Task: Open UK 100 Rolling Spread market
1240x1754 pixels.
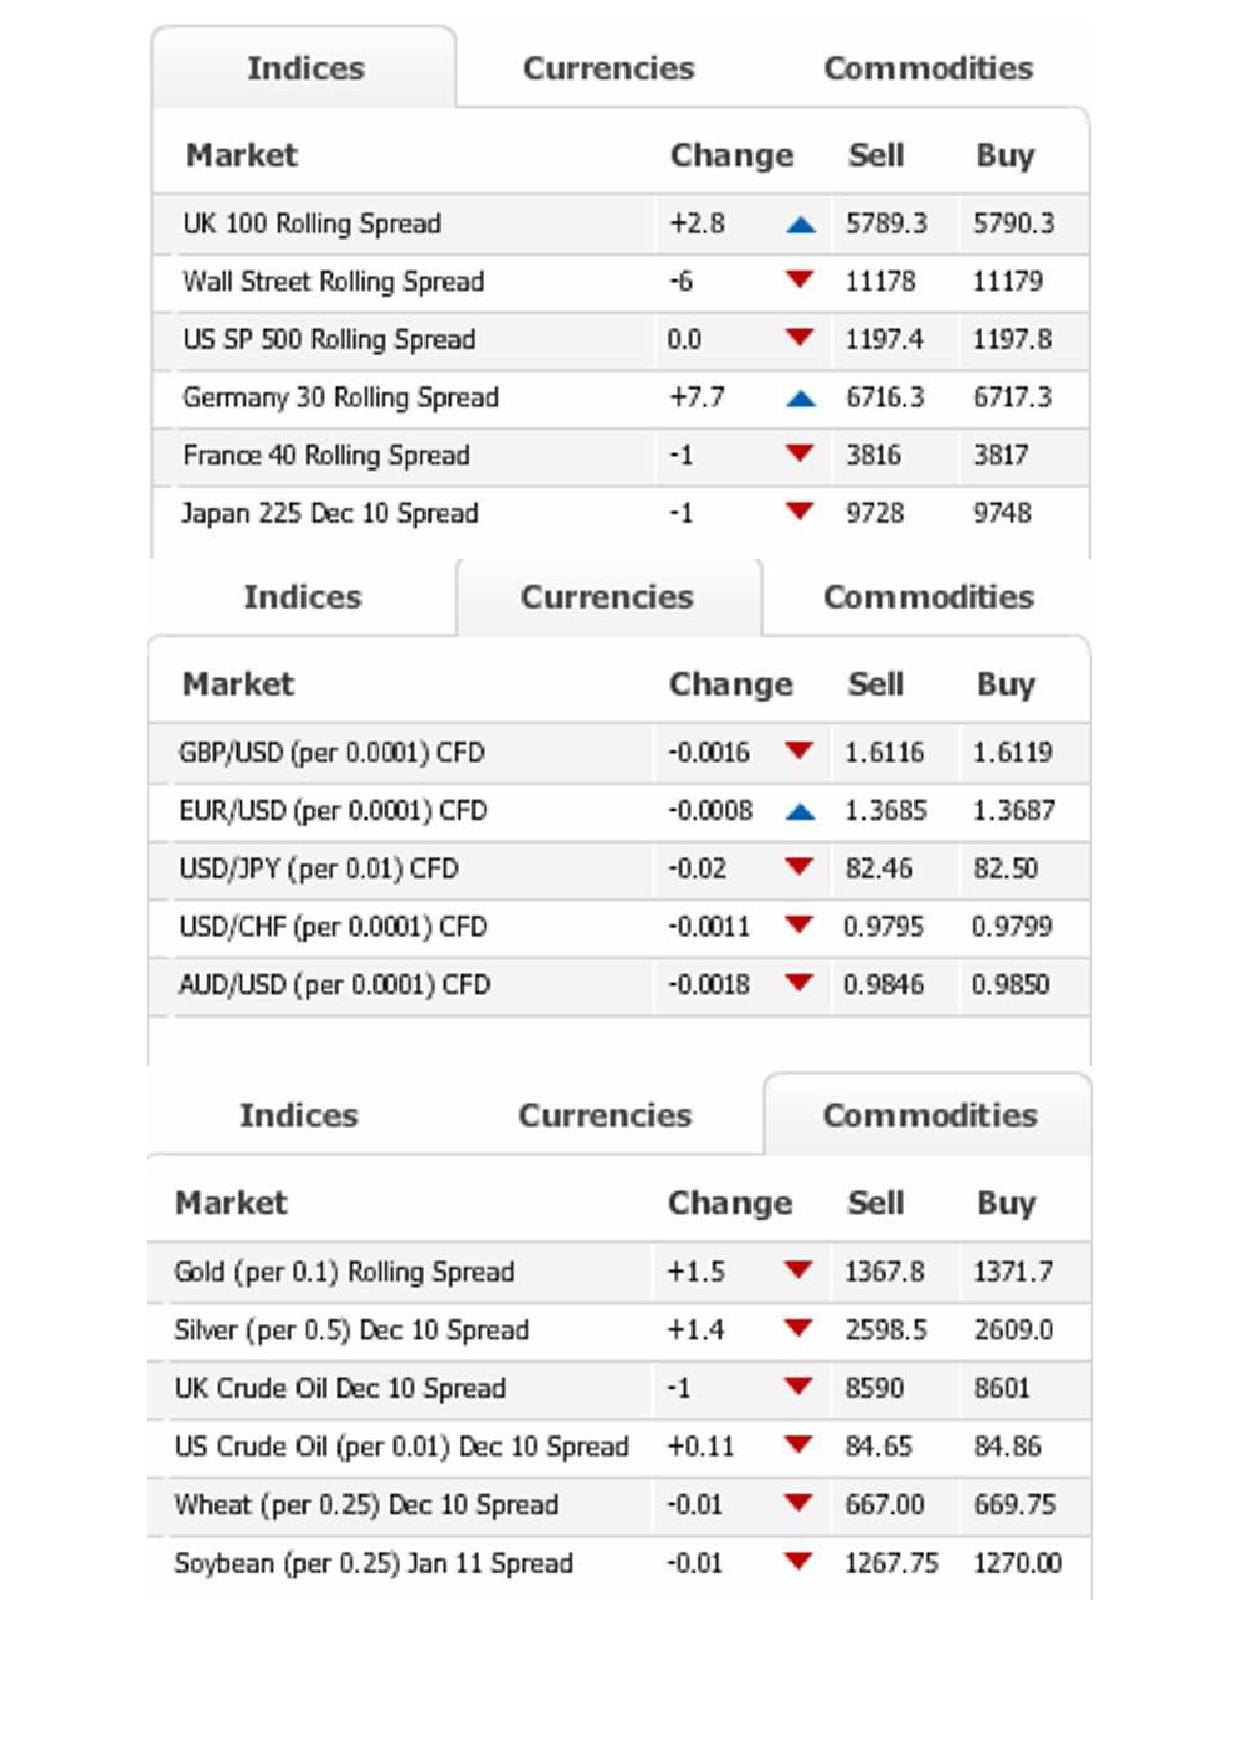Action: pos(311,223)
